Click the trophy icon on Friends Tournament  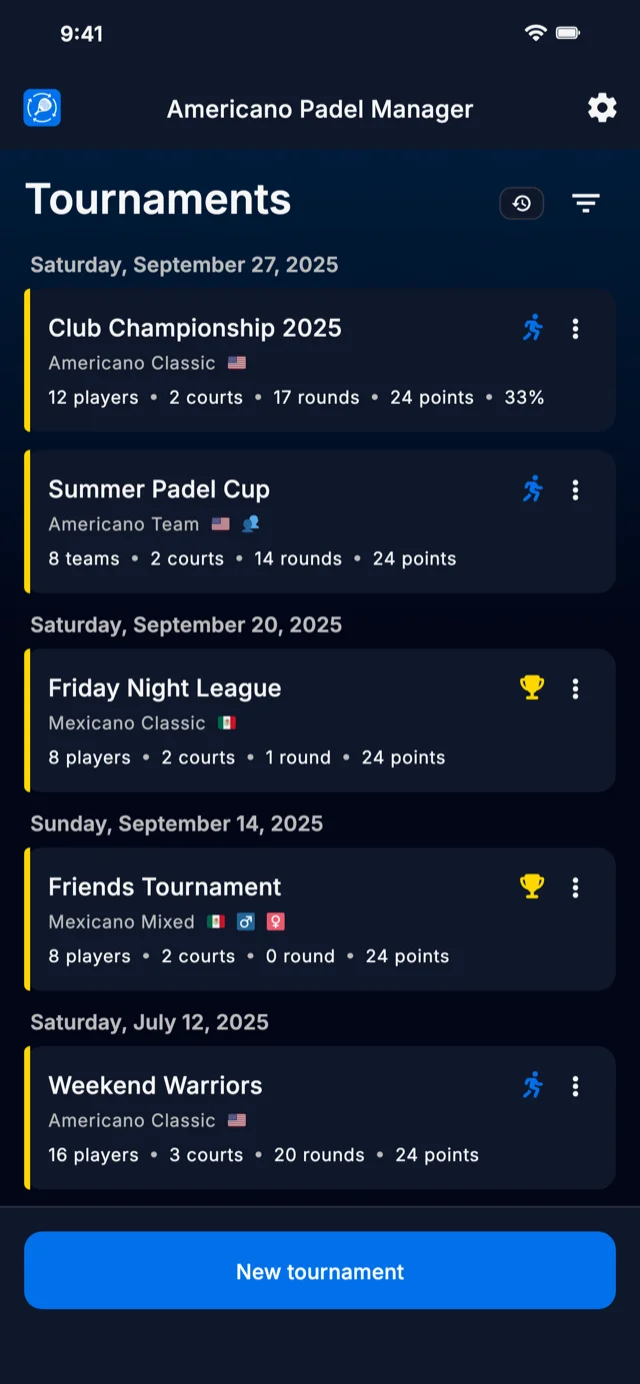(x=531, y=886)
